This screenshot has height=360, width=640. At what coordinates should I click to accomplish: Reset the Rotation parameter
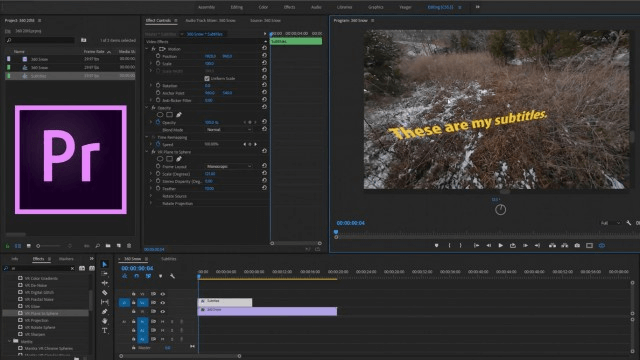264,85
